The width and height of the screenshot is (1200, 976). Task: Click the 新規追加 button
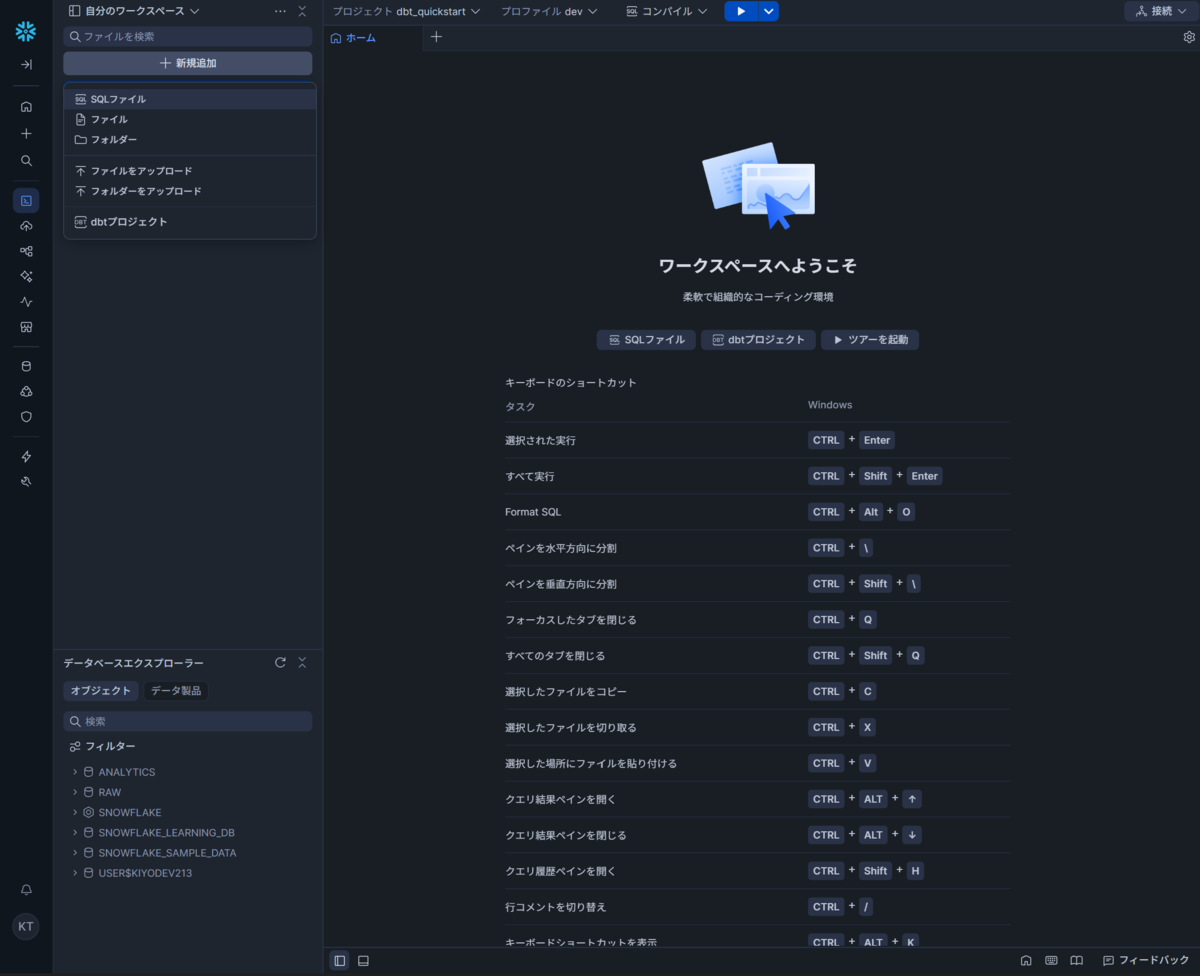click(x=188, y=63)
